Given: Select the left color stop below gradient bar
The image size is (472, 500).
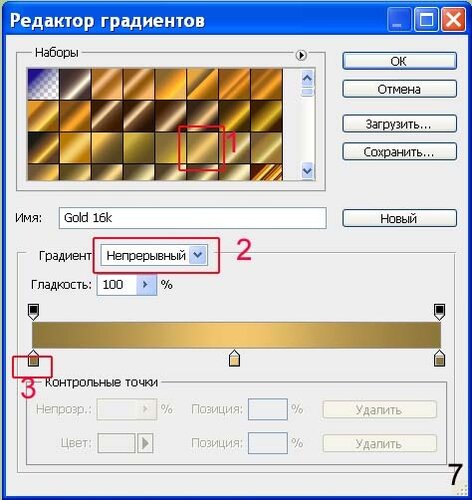Looking at the screenshot, I should [x=33, y=358].
